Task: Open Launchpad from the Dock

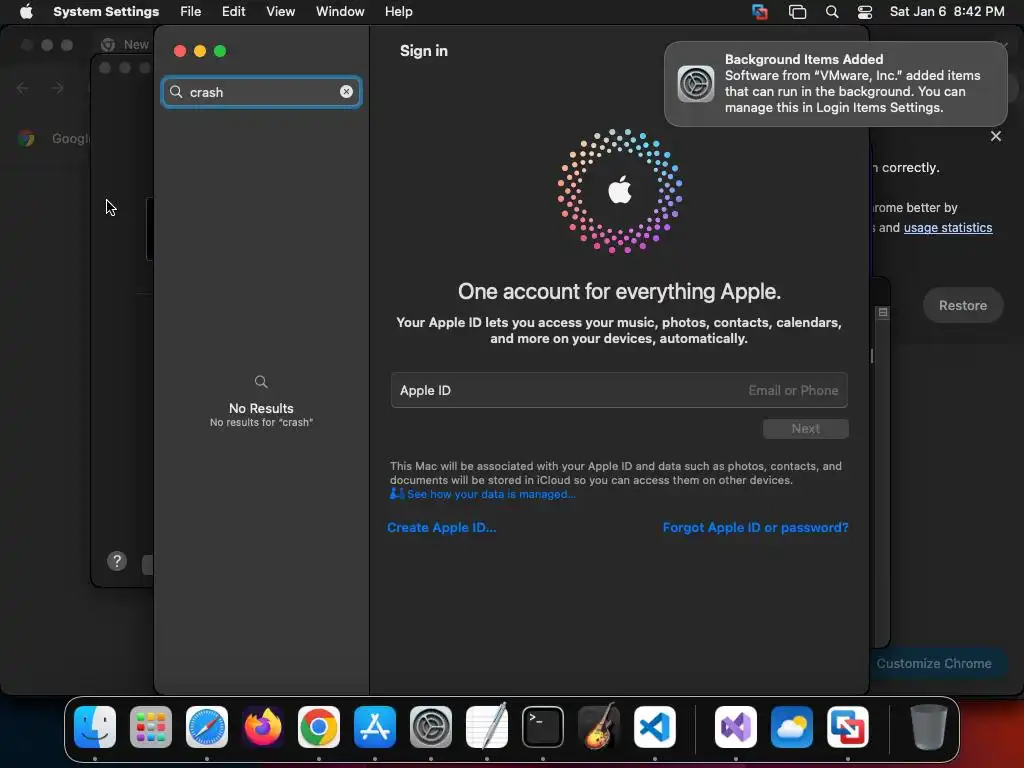Action: coord(151,726)
